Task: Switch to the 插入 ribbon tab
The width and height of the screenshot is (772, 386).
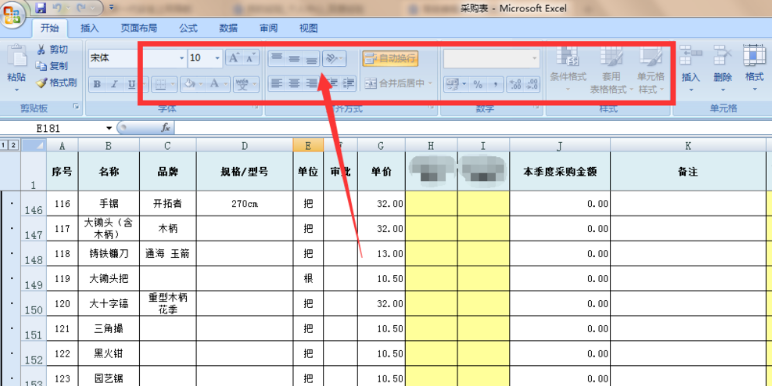Action: tap(90, 29)
